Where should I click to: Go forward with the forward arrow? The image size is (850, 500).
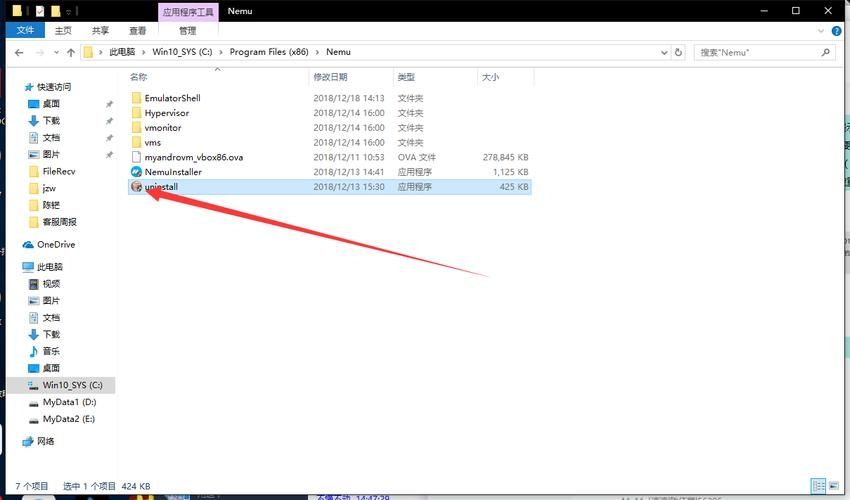[40, 53]
